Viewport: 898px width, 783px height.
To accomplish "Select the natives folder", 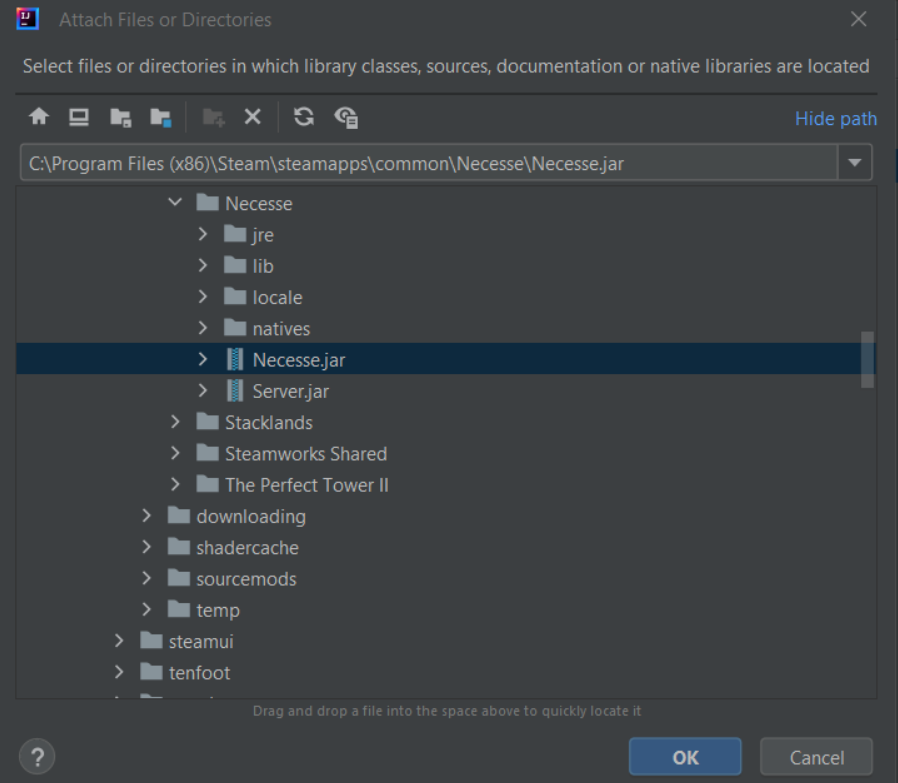I will tap(281, 329).
